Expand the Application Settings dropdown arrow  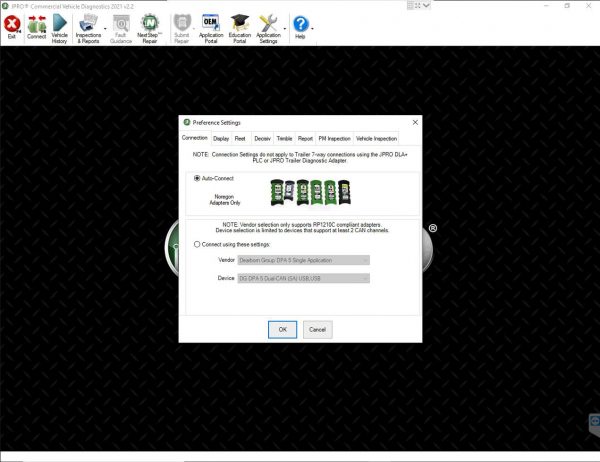[285, 29]
